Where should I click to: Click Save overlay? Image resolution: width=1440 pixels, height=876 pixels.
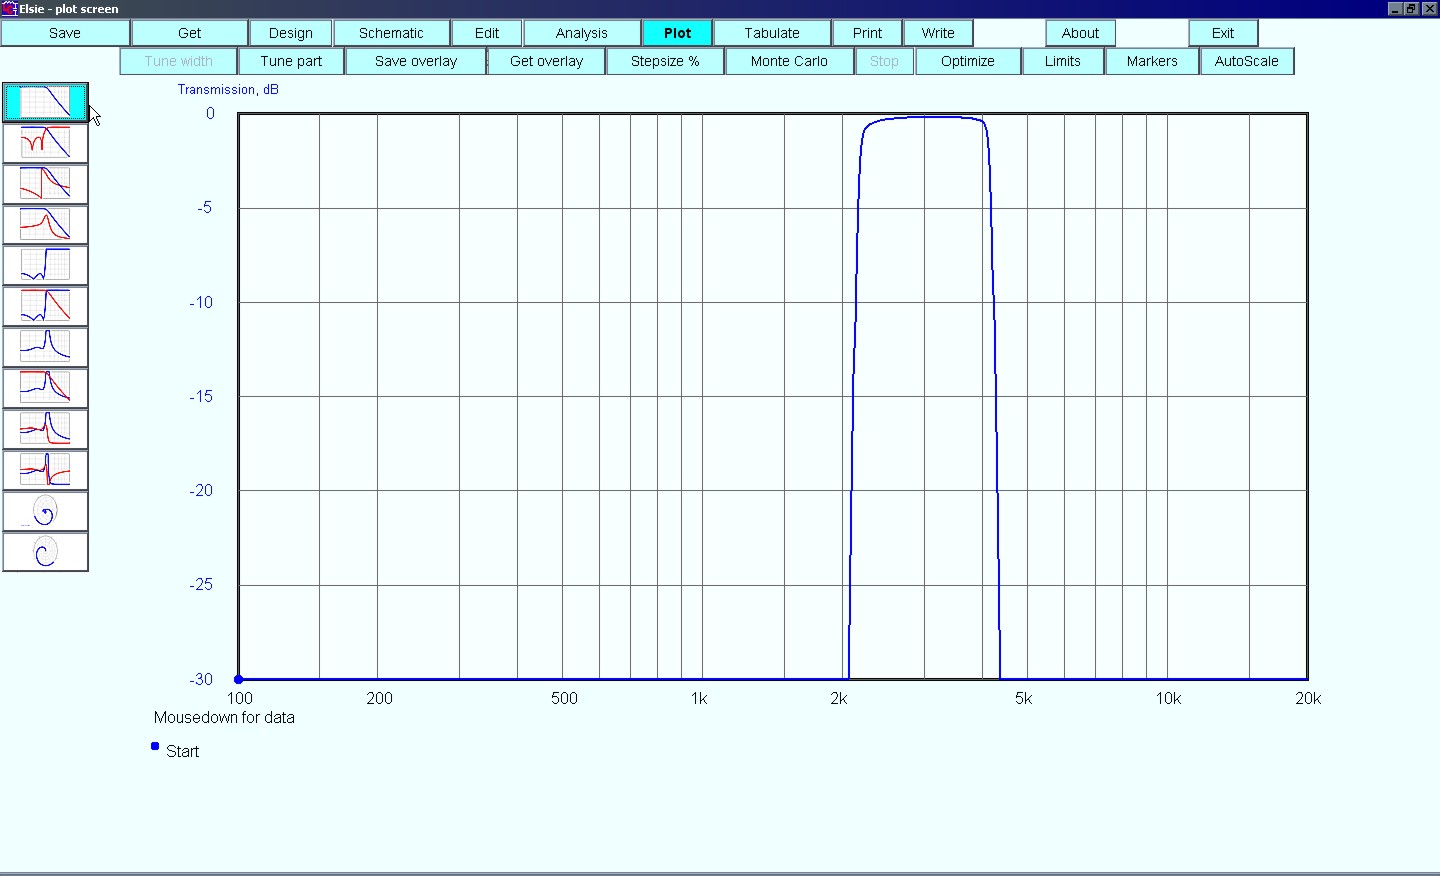click(x=416, y=61)
